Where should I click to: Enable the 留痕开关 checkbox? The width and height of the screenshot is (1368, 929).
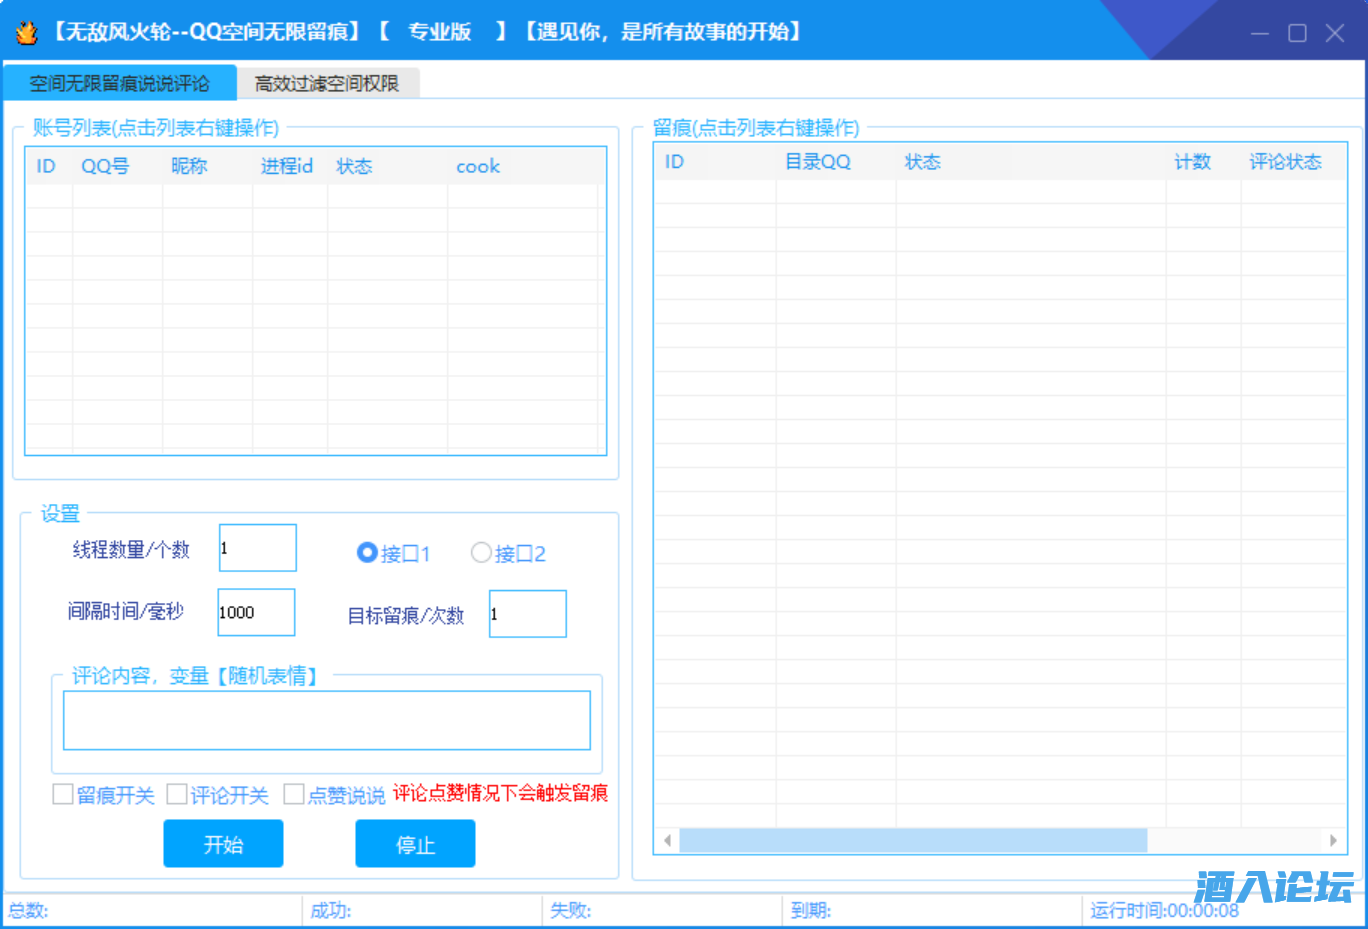point(63,795)
